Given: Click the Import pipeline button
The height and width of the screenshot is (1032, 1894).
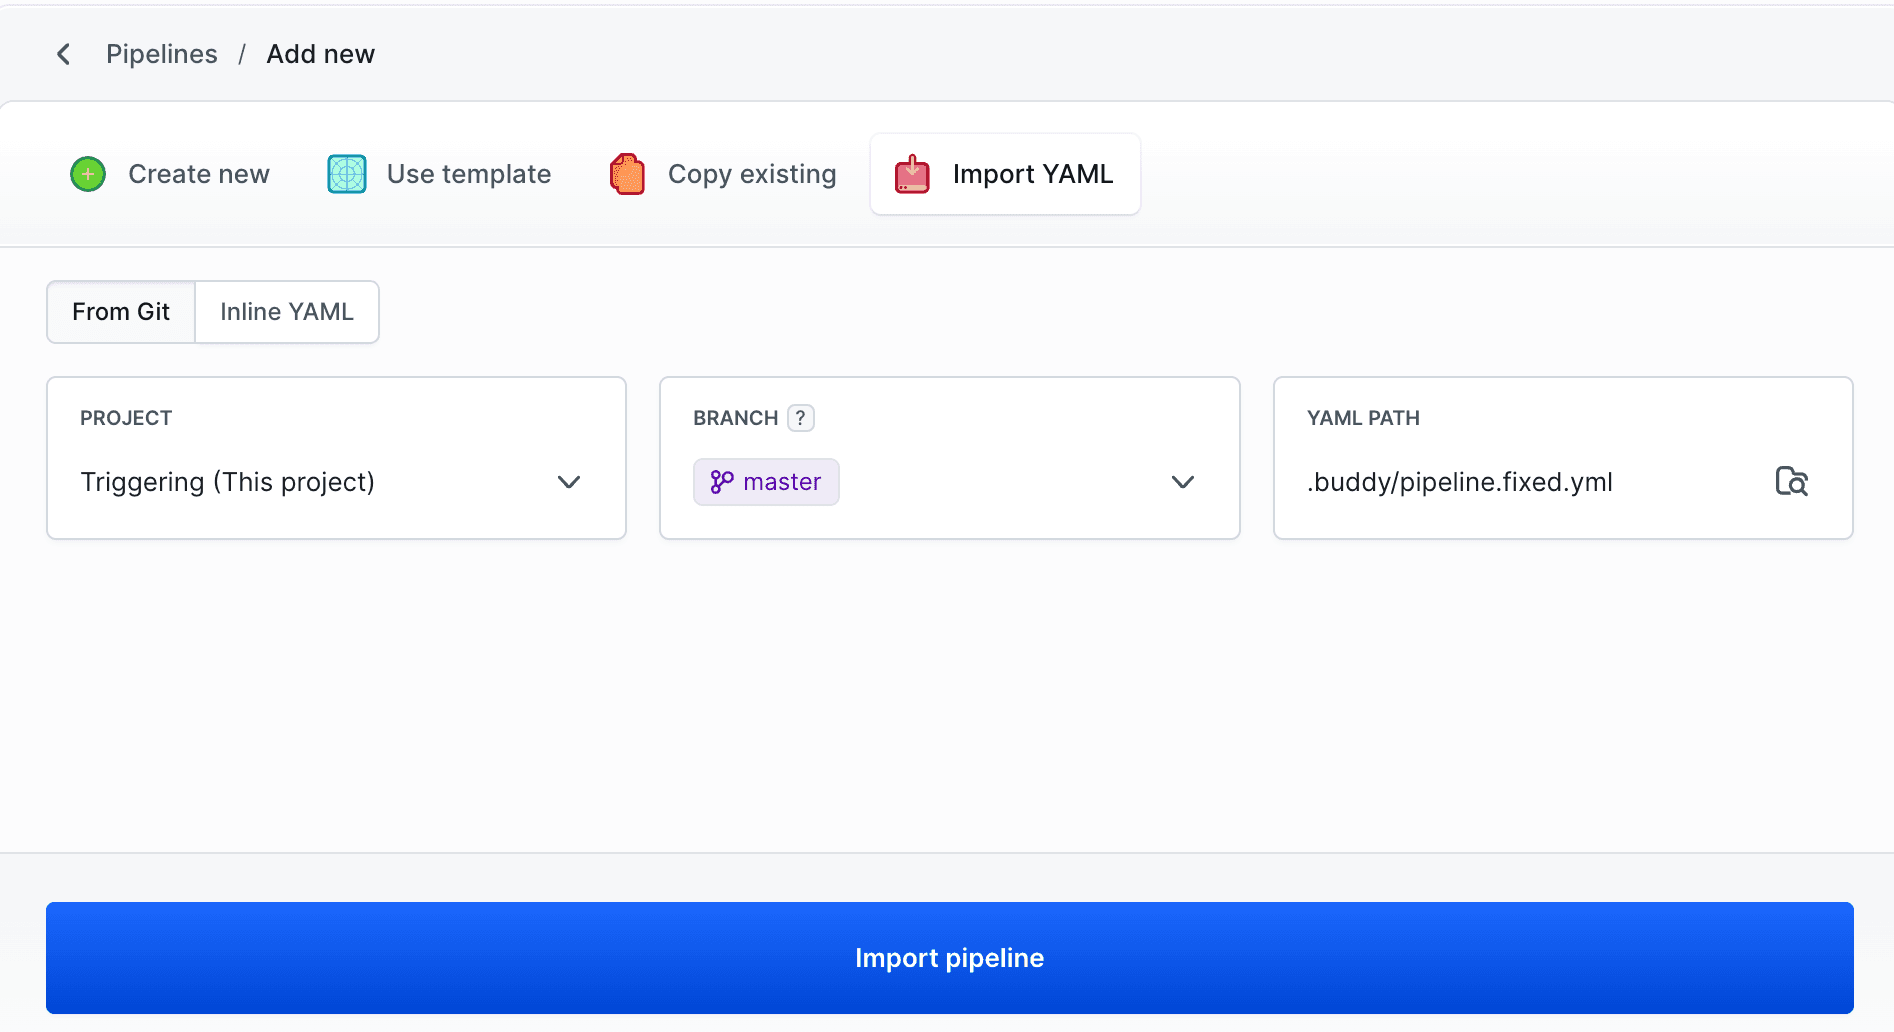Looking at the screenshot, I should click(947, 957).
